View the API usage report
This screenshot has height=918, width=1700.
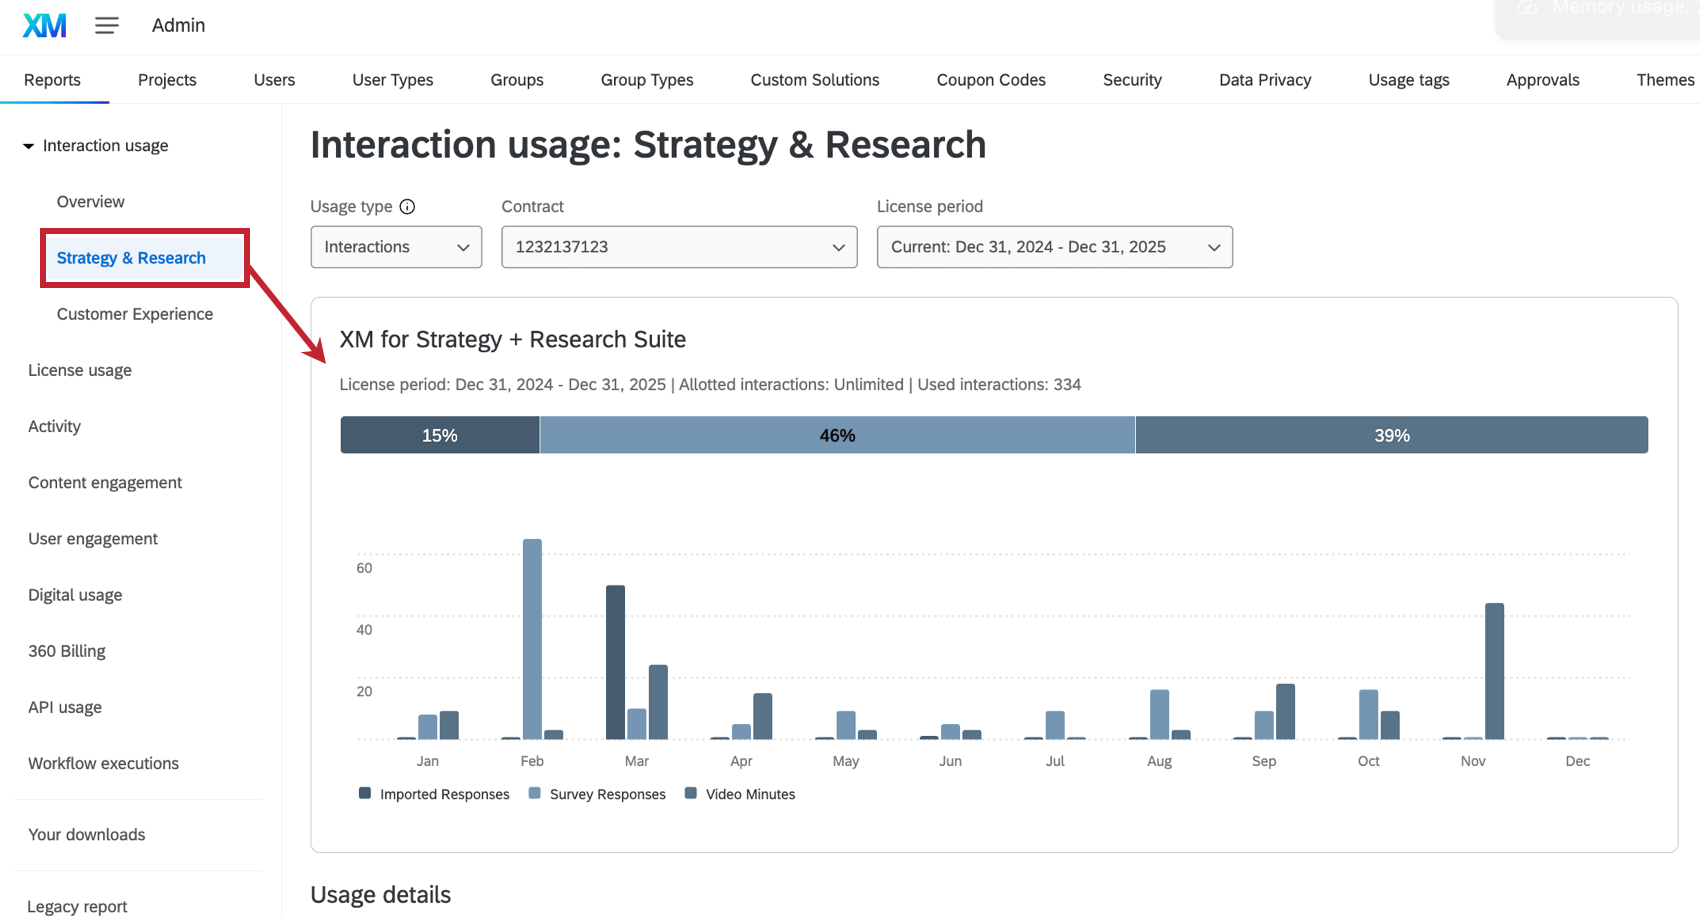tap(65, 707)
